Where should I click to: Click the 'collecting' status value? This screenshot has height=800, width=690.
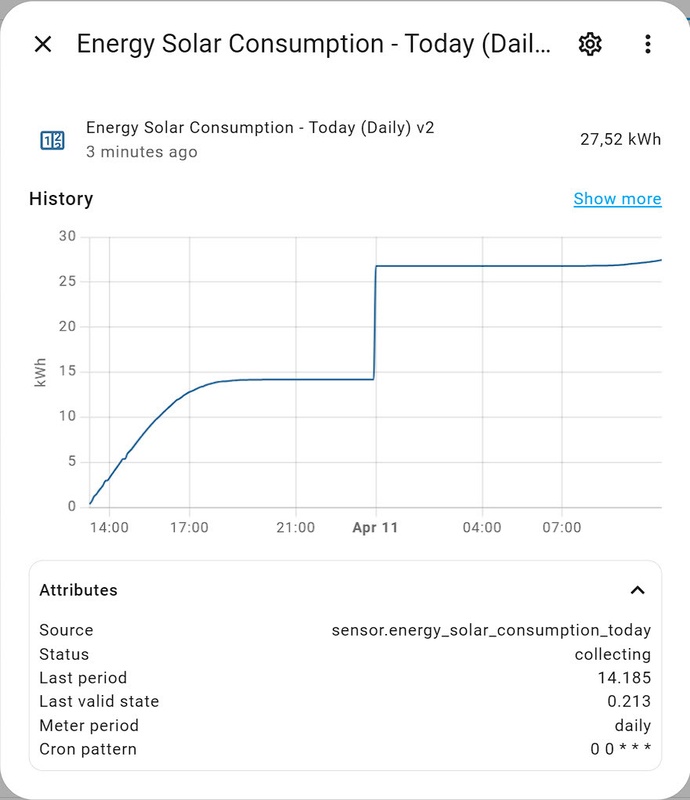click(612, 654)
